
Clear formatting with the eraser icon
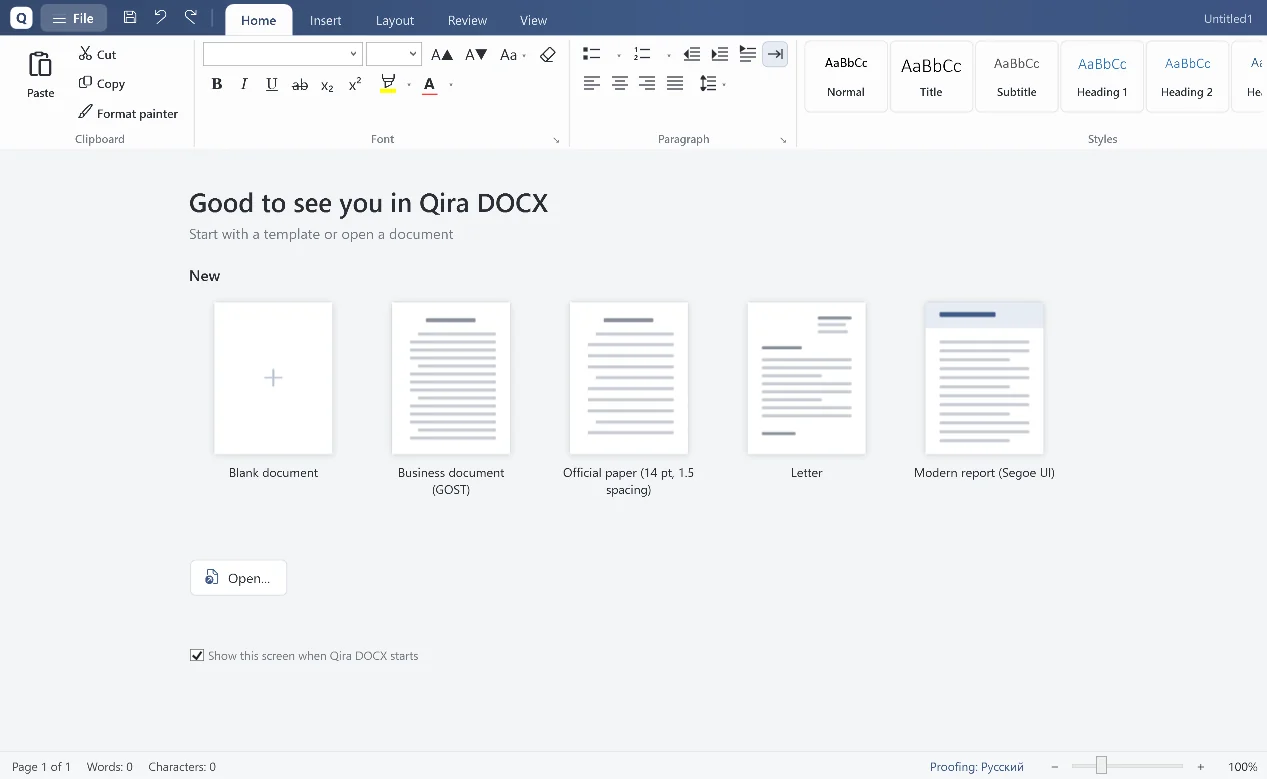[x=547, y=54]
